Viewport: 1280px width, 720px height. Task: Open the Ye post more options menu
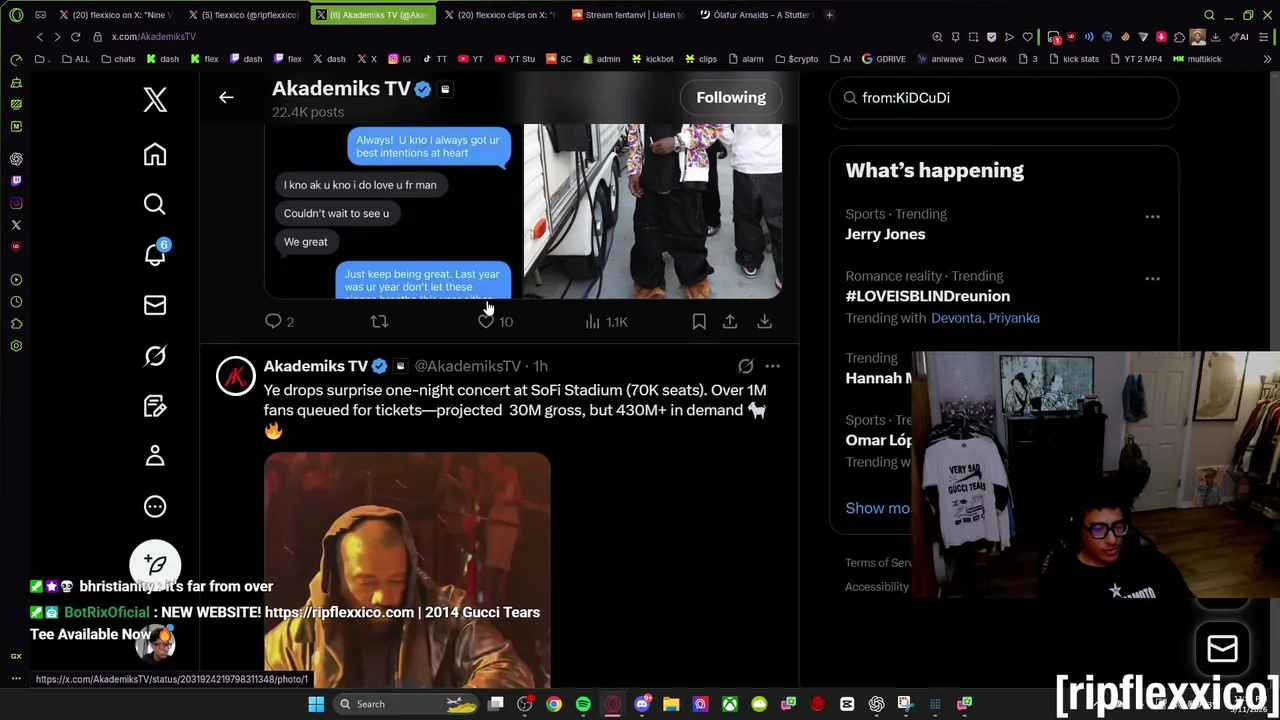coord(772,366)
